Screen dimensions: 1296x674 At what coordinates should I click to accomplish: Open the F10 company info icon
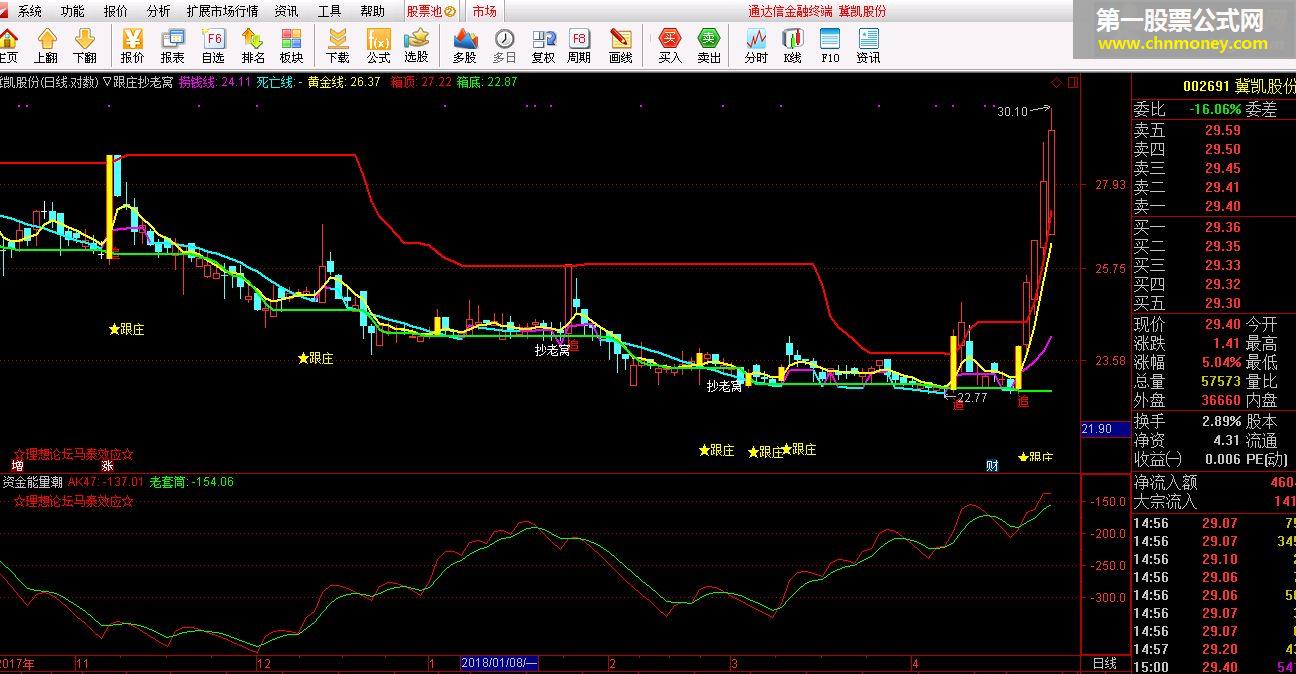(x=830, y=45)
